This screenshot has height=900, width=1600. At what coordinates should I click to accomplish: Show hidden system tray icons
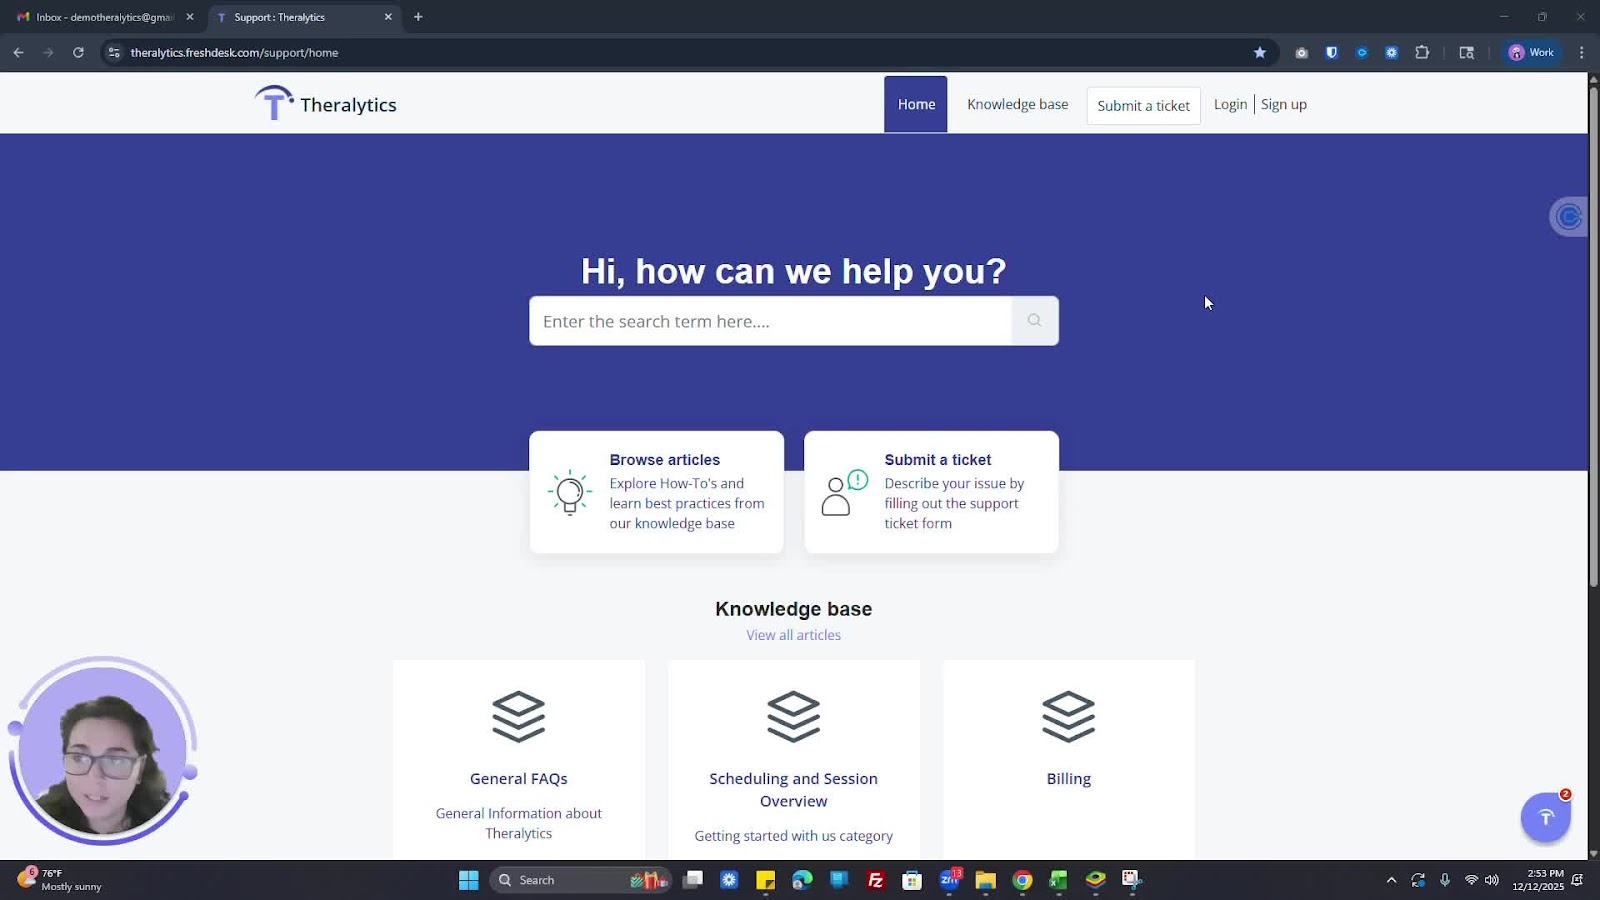(1391, 880)
